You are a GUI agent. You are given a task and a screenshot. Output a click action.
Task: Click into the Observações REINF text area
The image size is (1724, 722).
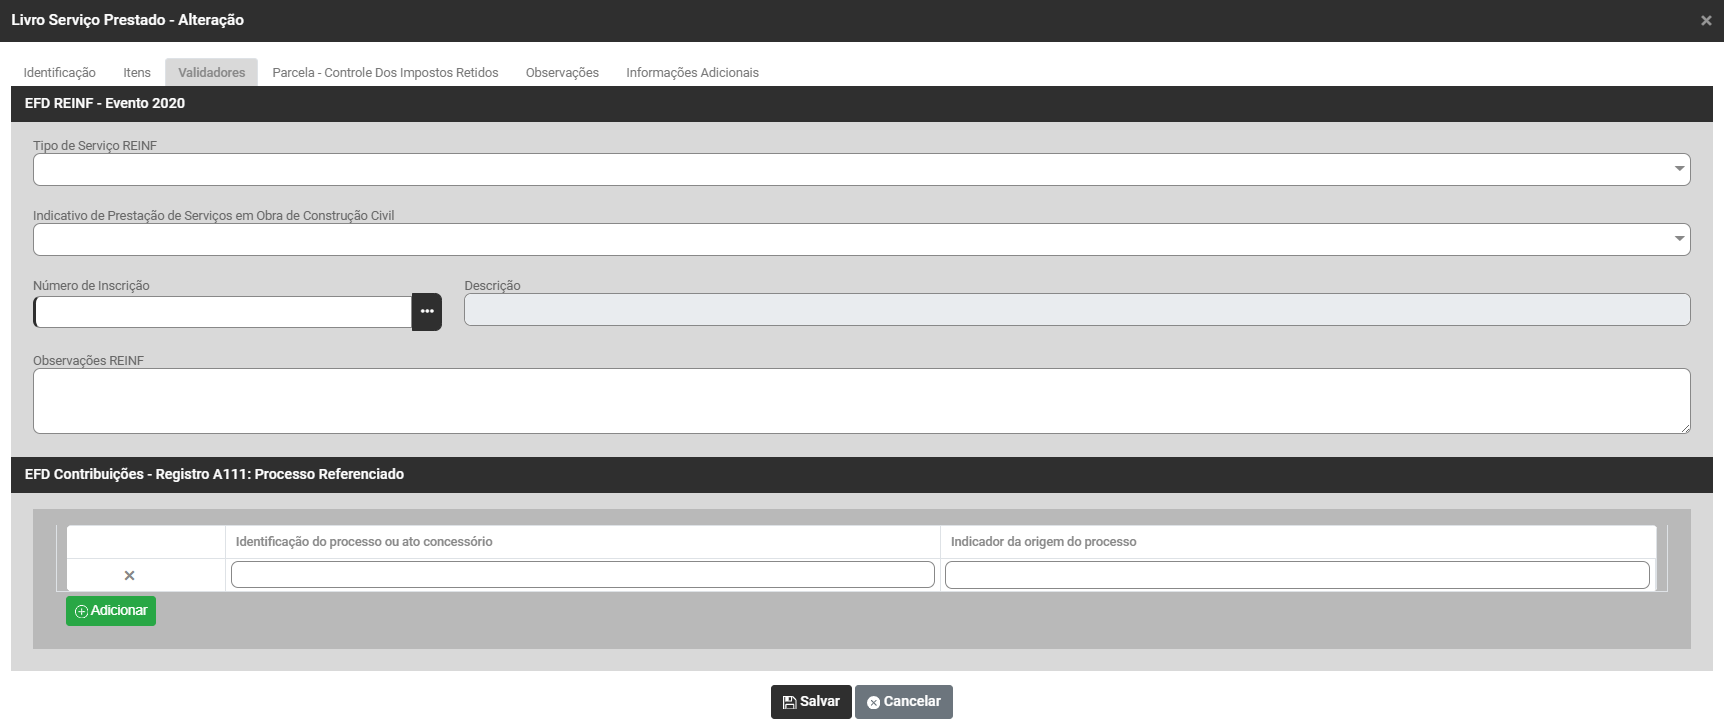pyautogui.click(x=861, y=401)
